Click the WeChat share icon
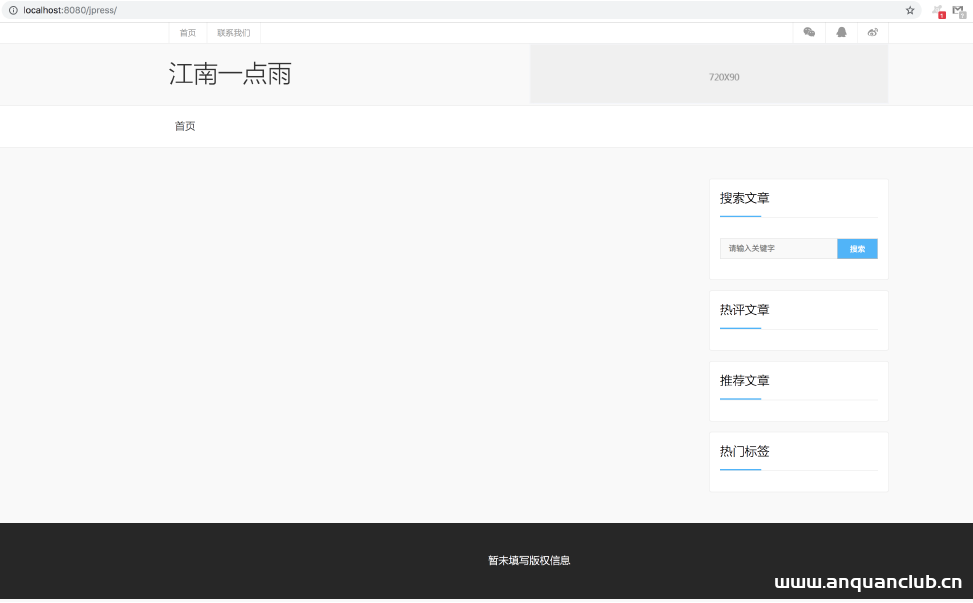This screenshot has width=973, height=603. 809,32
